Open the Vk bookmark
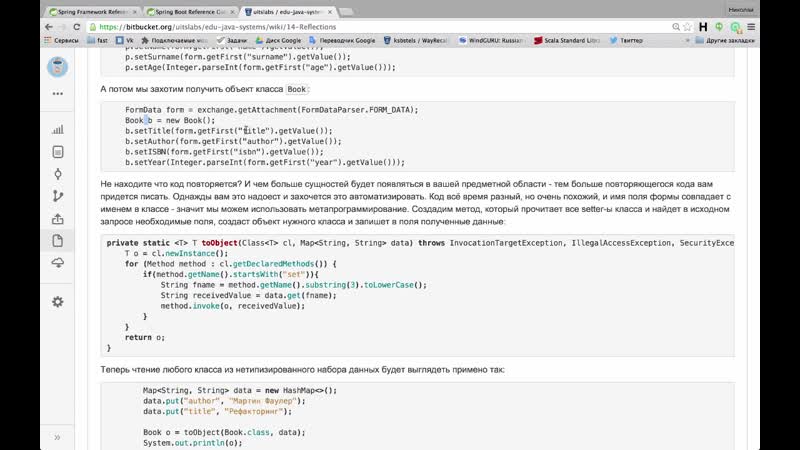Viewport: 800px width, 450px height. (124, 40)
